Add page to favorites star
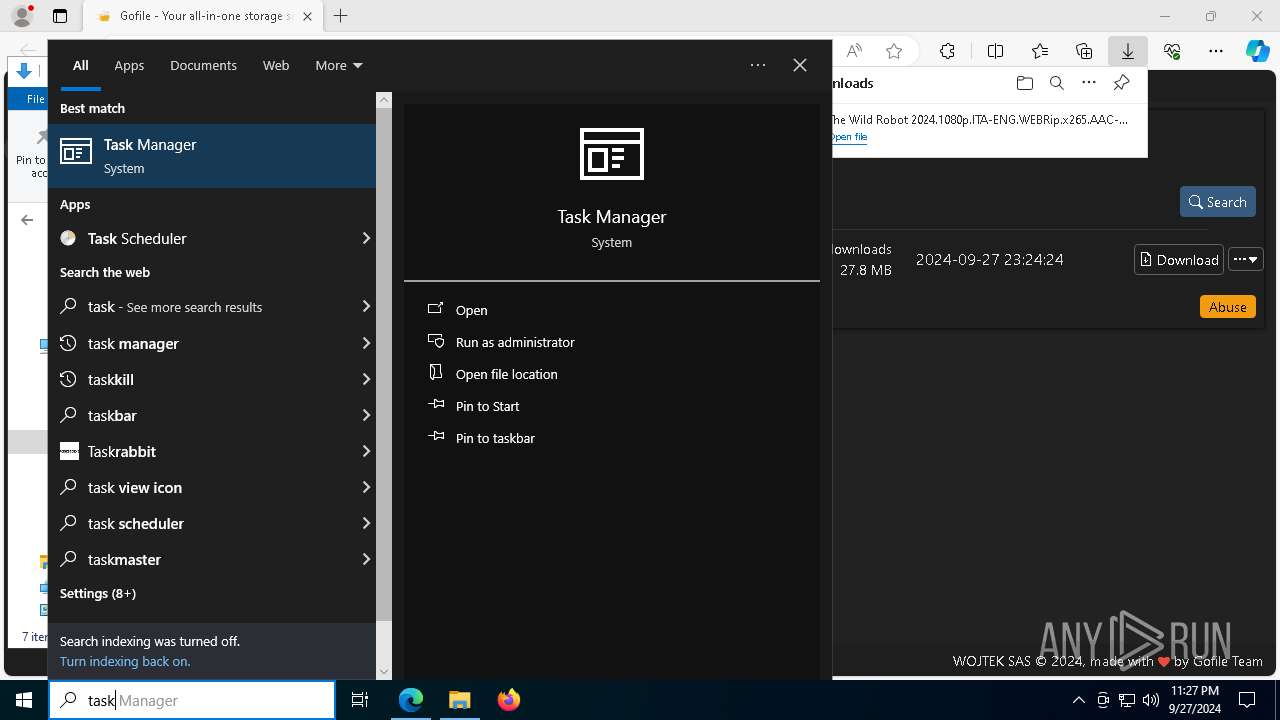This screenshot has width=1280, height=720. [x=894, y=51]
